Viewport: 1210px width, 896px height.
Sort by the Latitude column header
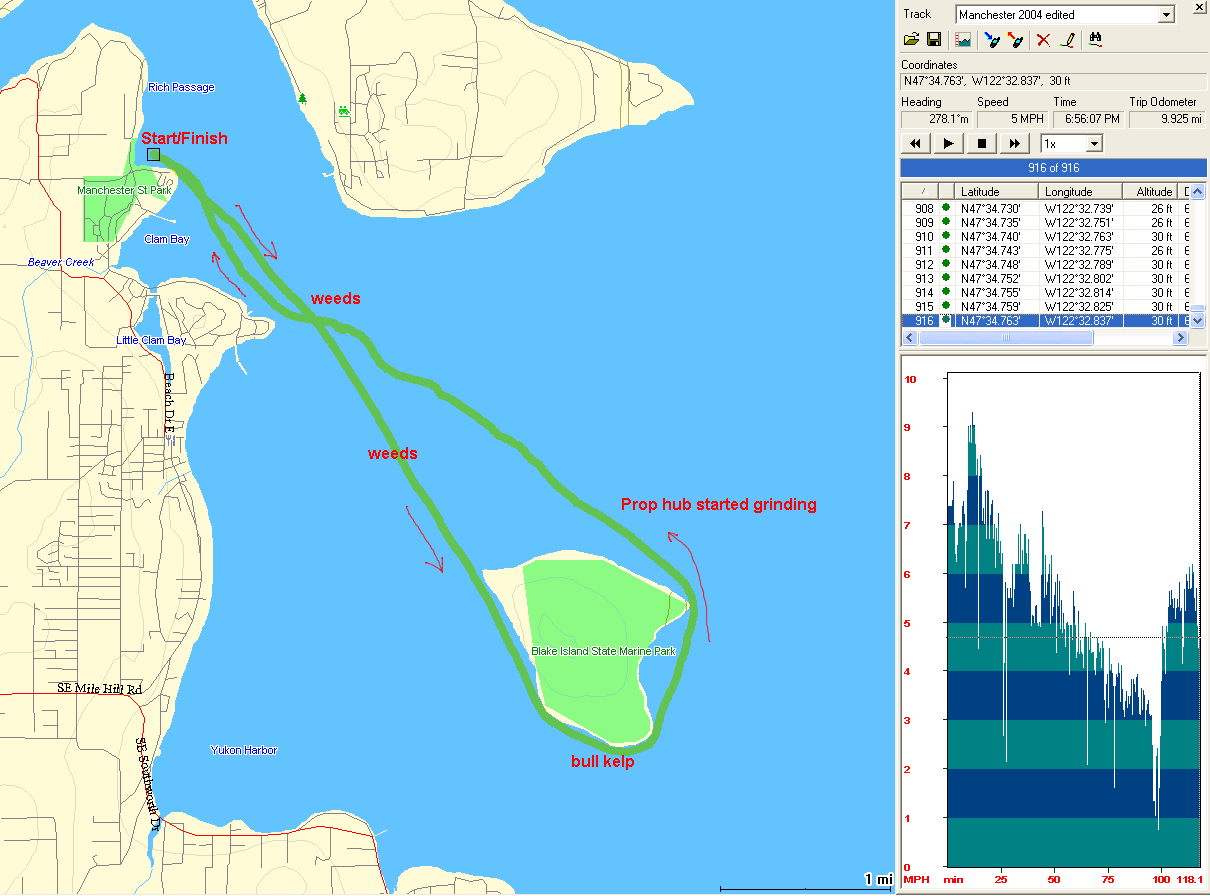pos(996,191)
